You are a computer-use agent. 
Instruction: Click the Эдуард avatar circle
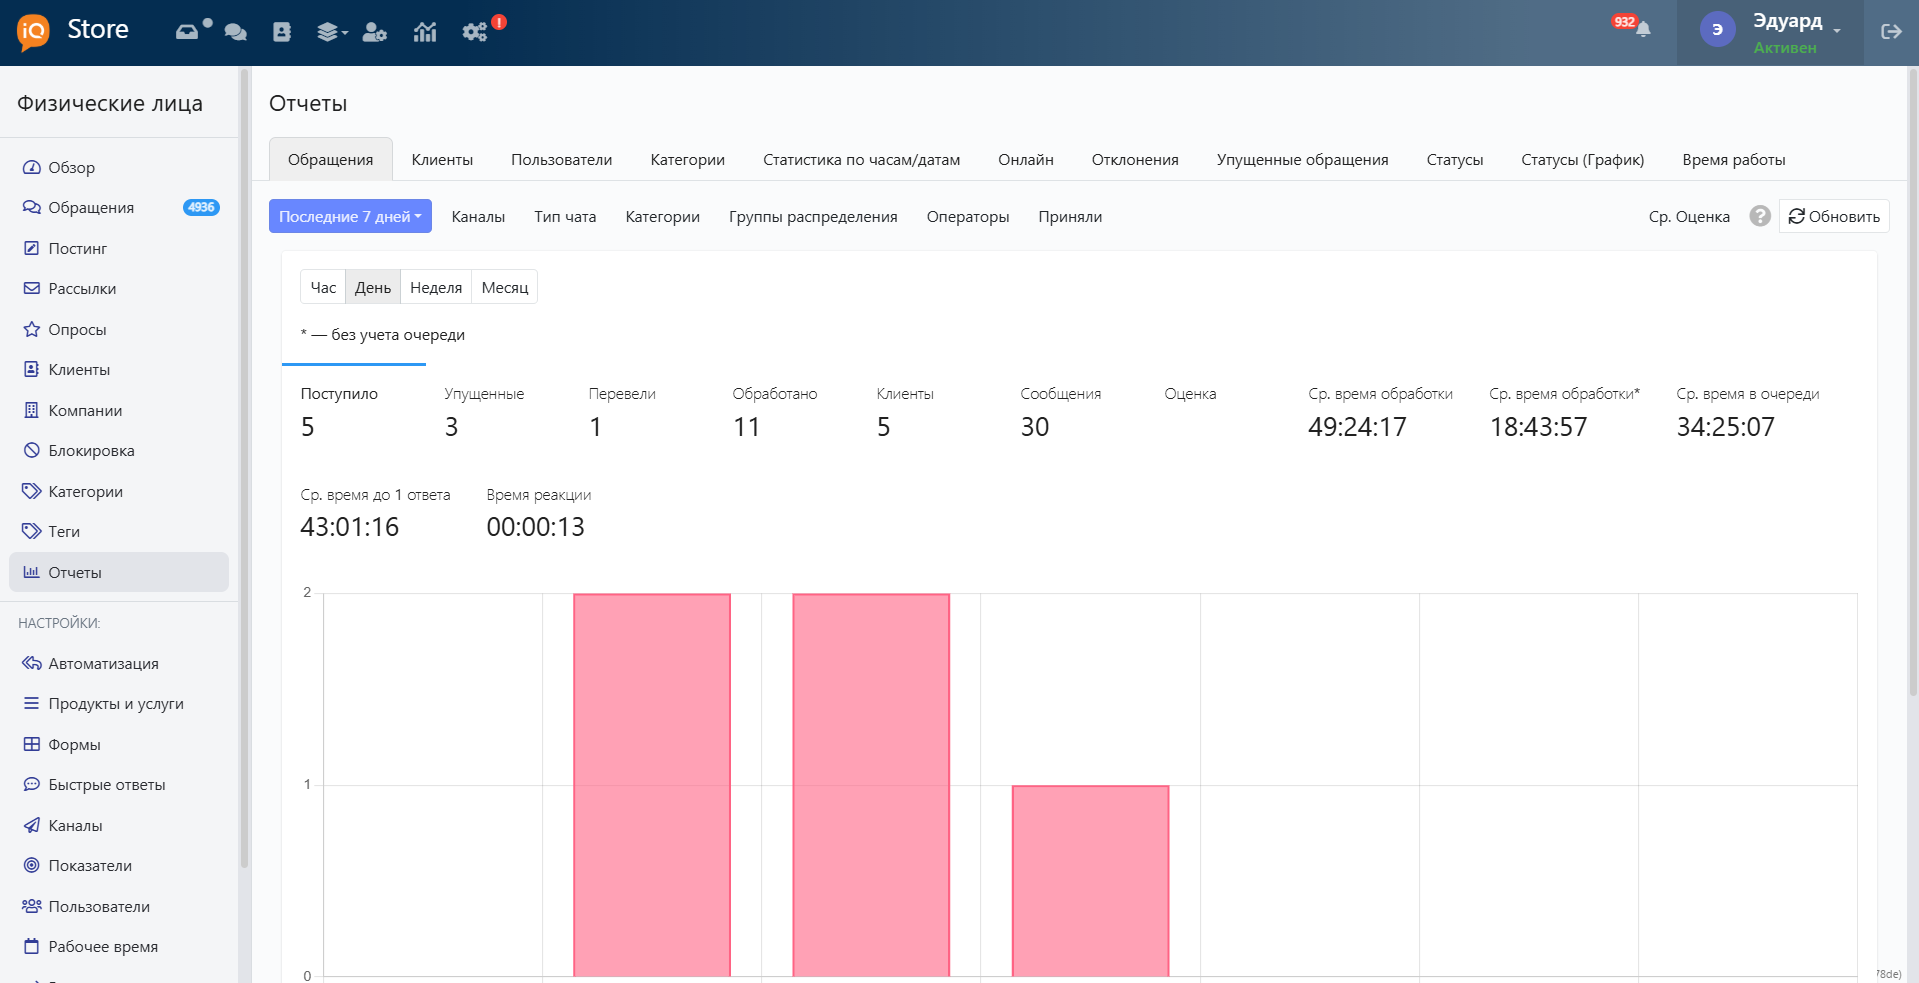click(1717, 30)
